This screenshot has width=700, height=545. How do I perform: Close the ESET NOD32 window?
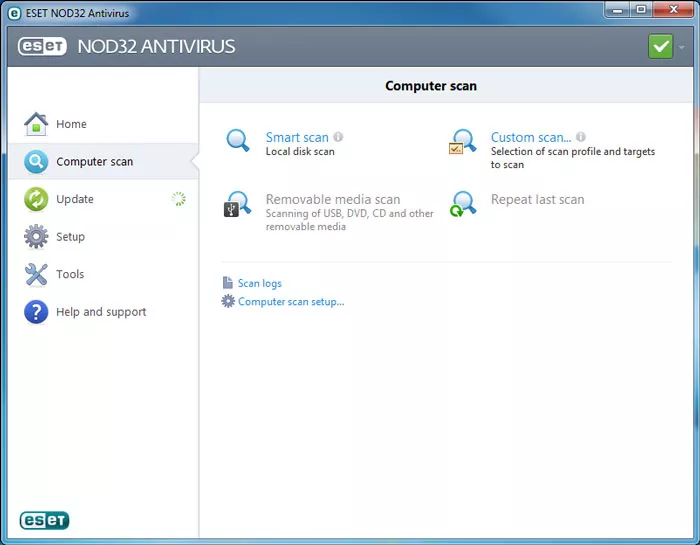click(674, 9)
